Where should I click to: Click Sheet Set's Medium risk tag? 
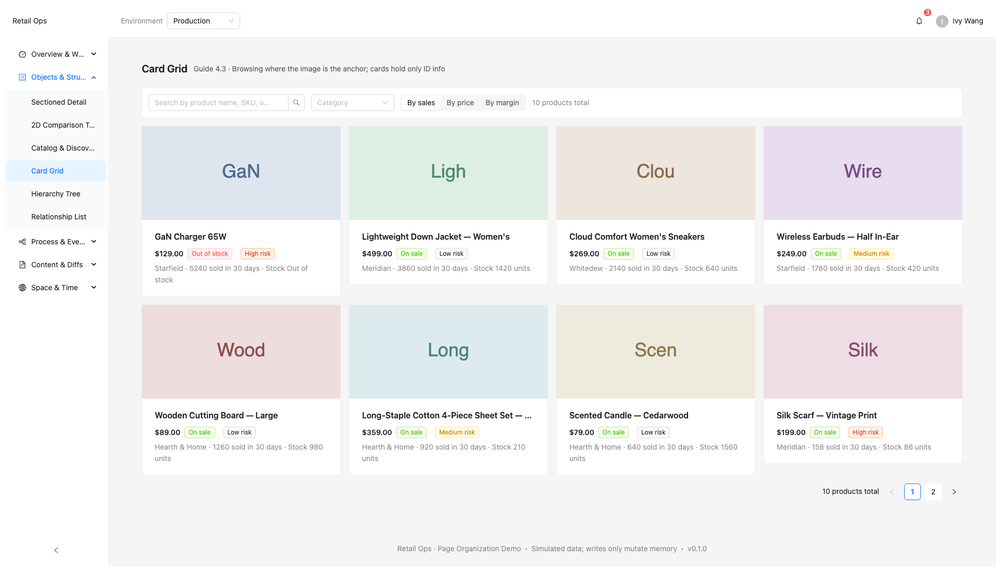(457, 433)
